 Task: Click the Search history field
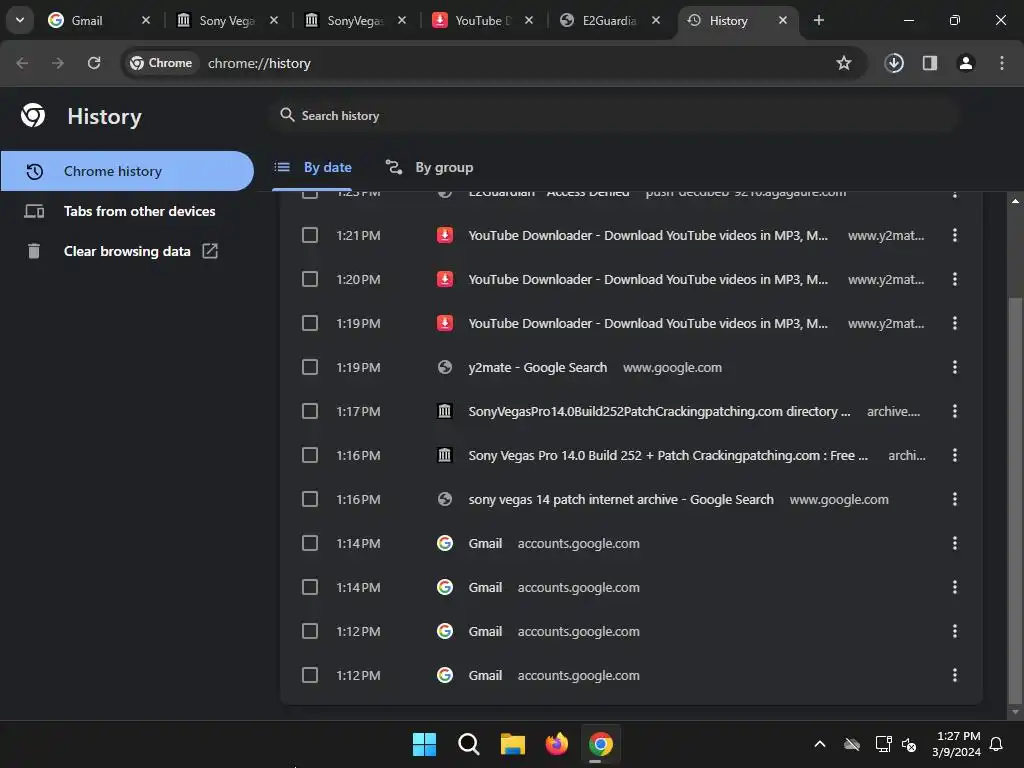[x=614, y=116]
